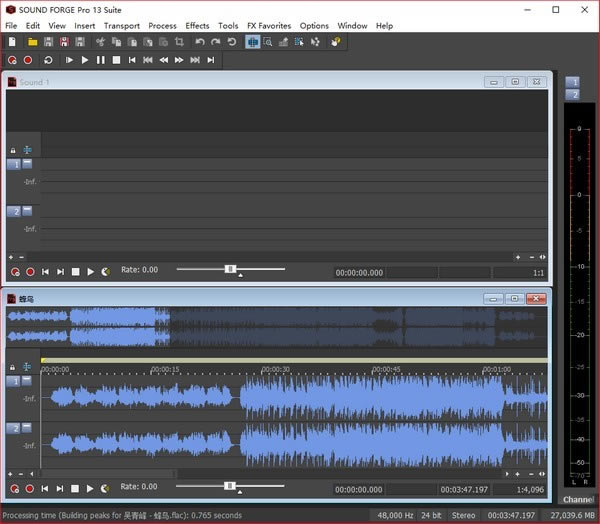
Task: Collapse channel 2 in the 蜂鸟 window
Action: [27, 427]
